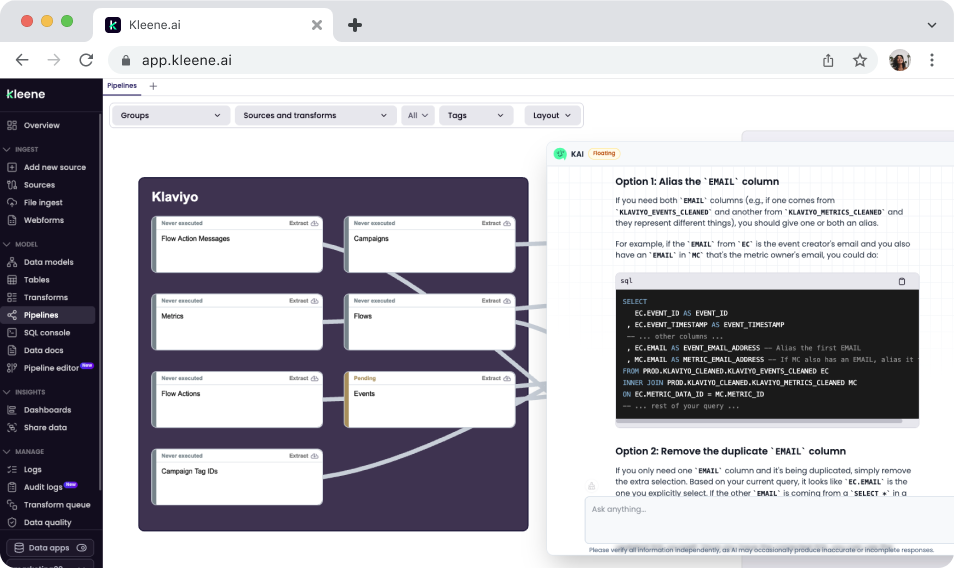Open Webforms page
954x568 pixels.
43,220
